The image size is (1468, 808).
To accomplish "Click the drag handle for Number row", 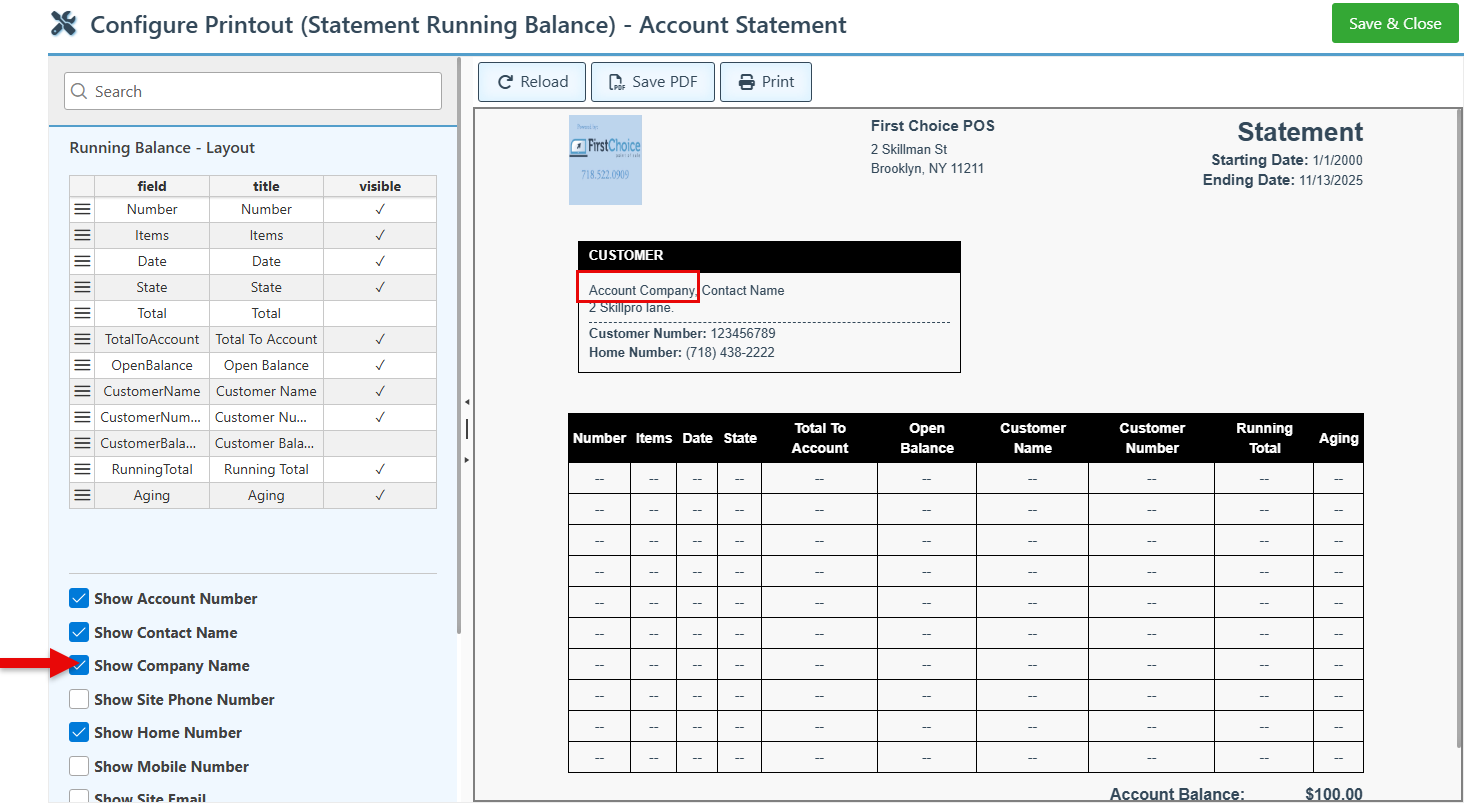I will coord(82,210).
